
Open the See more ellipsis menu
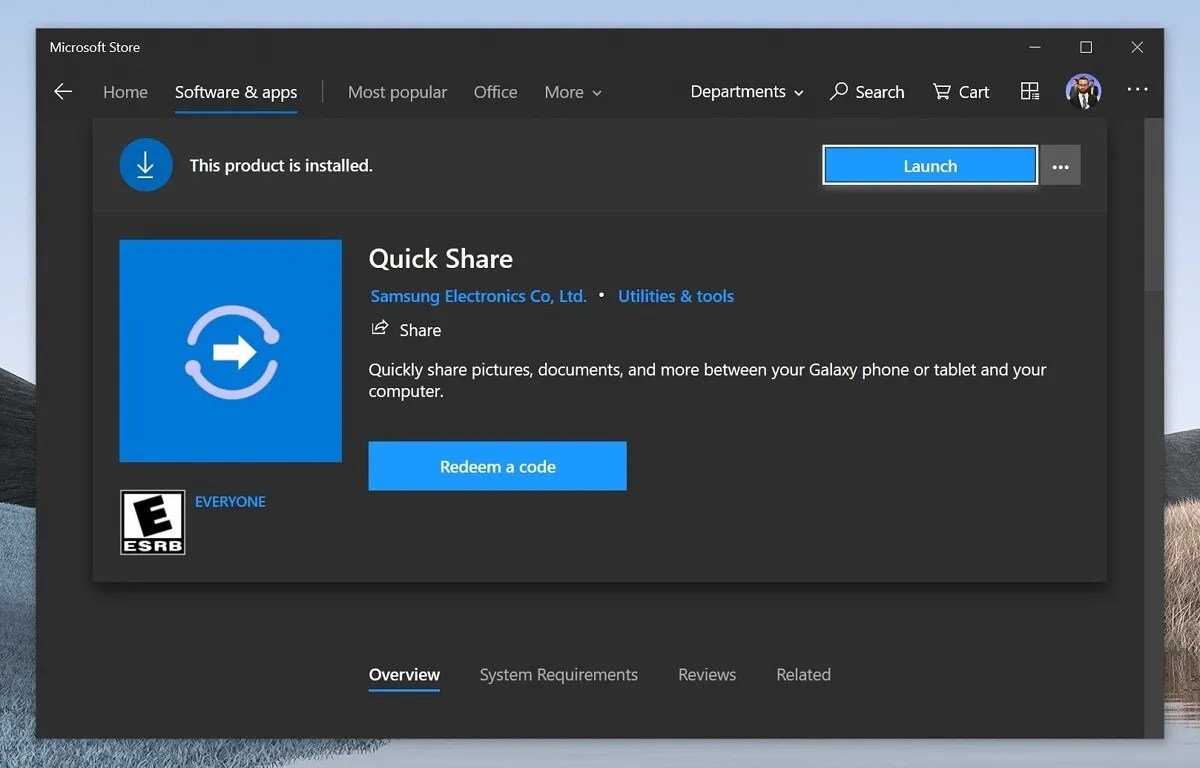[1137, 90]
